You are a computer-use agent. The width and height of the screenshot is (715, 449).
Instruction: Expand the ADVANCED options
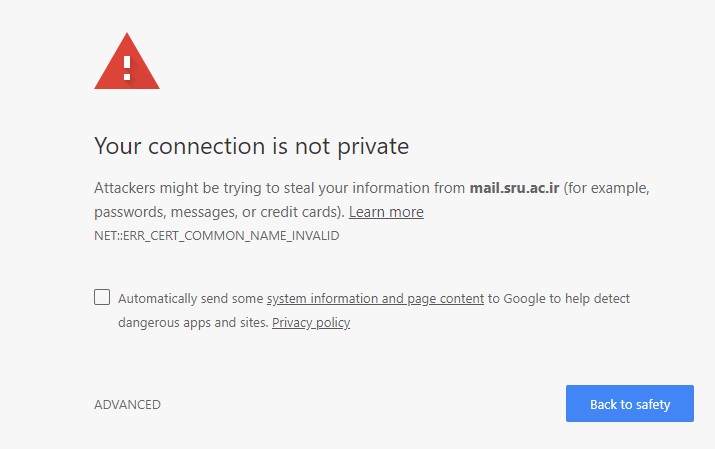coord(127,404)
